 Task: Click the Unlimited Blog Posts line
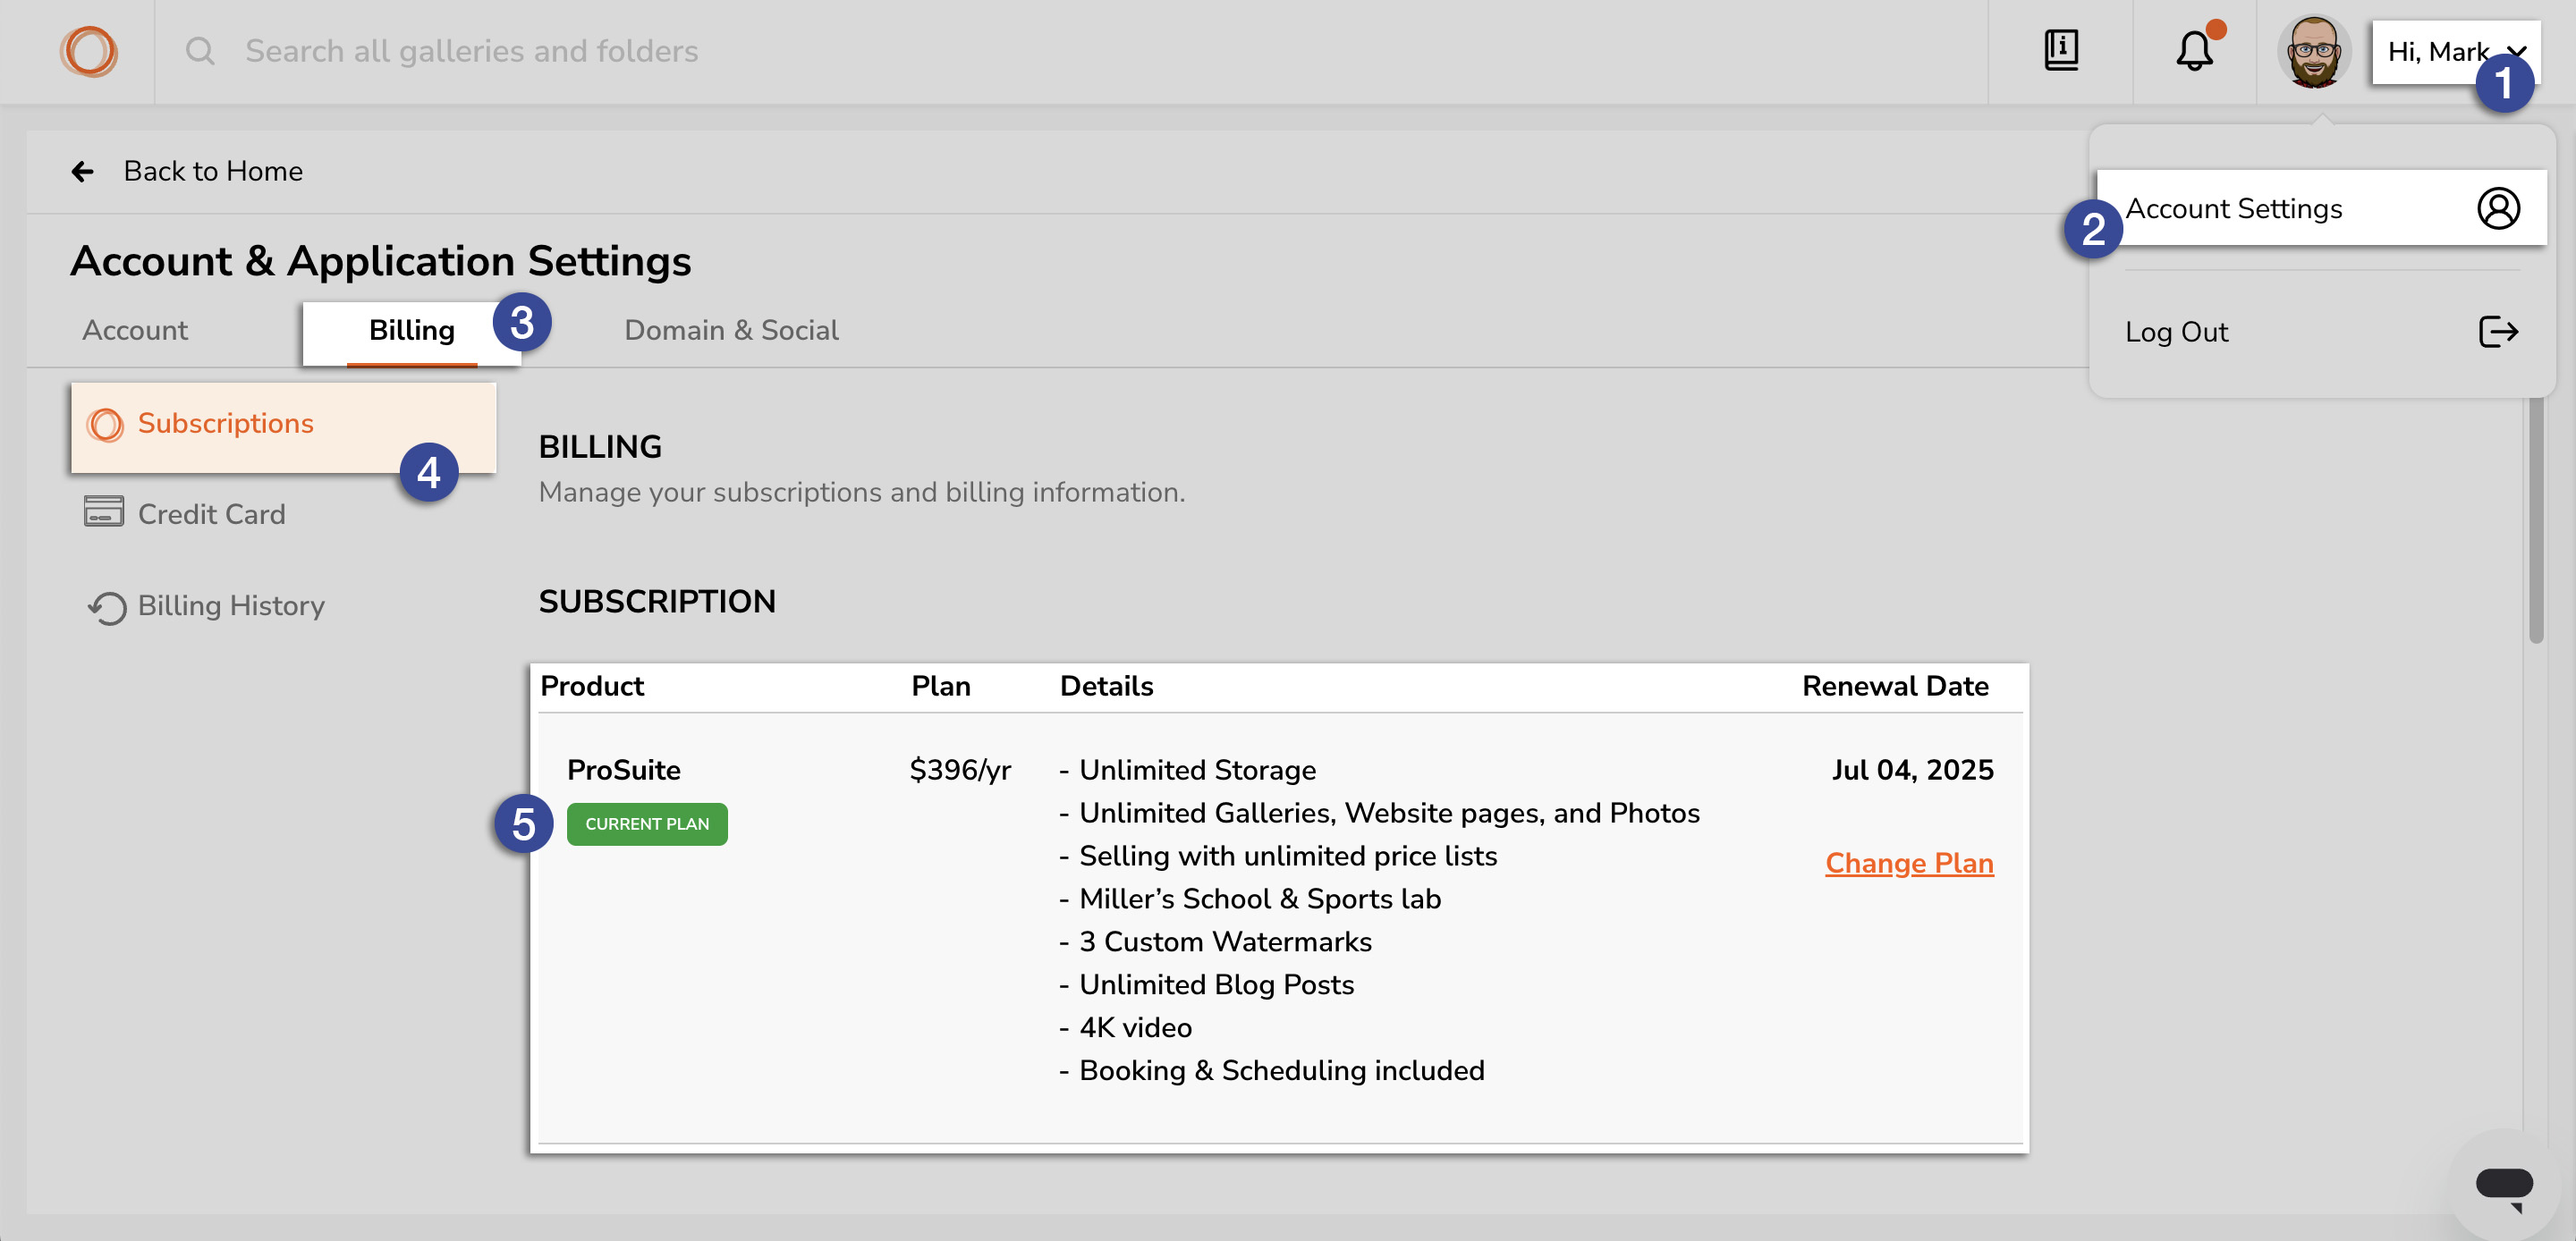pyautogui.click(x=1206, y=985)
